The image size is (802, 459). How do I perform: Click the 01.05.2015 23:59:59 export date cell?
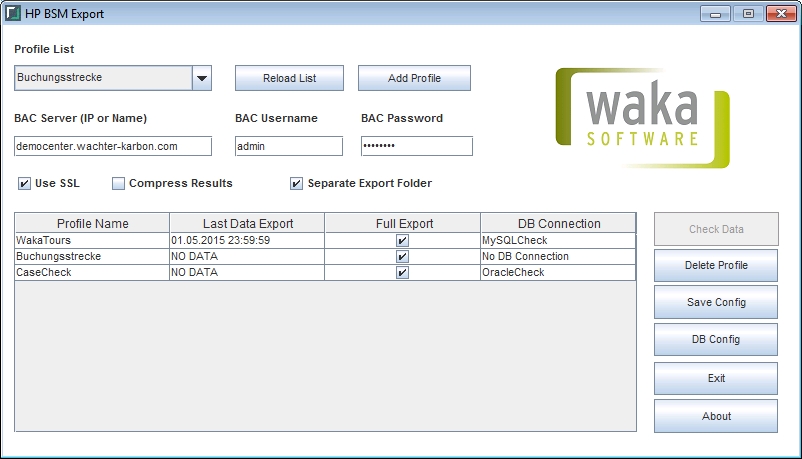click(247, 241)
